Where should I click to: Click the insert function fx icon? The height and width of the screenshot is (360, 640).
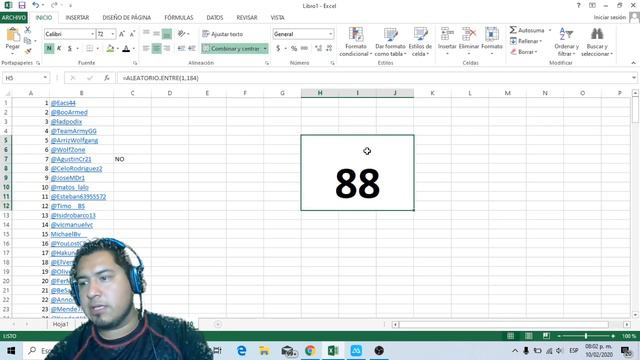(107, 78)
